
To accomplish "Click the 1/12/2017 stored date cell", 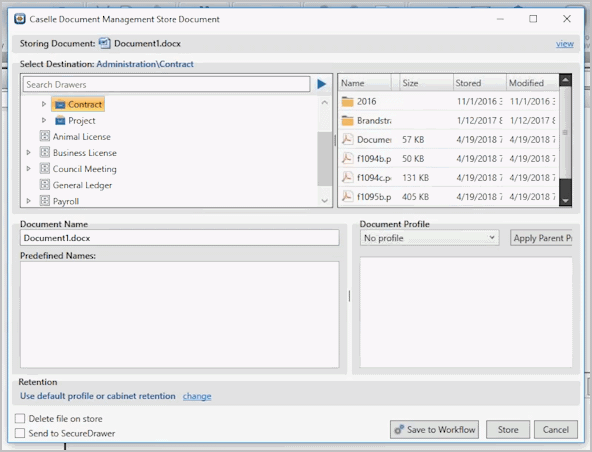I will click(x=479, y=120).
